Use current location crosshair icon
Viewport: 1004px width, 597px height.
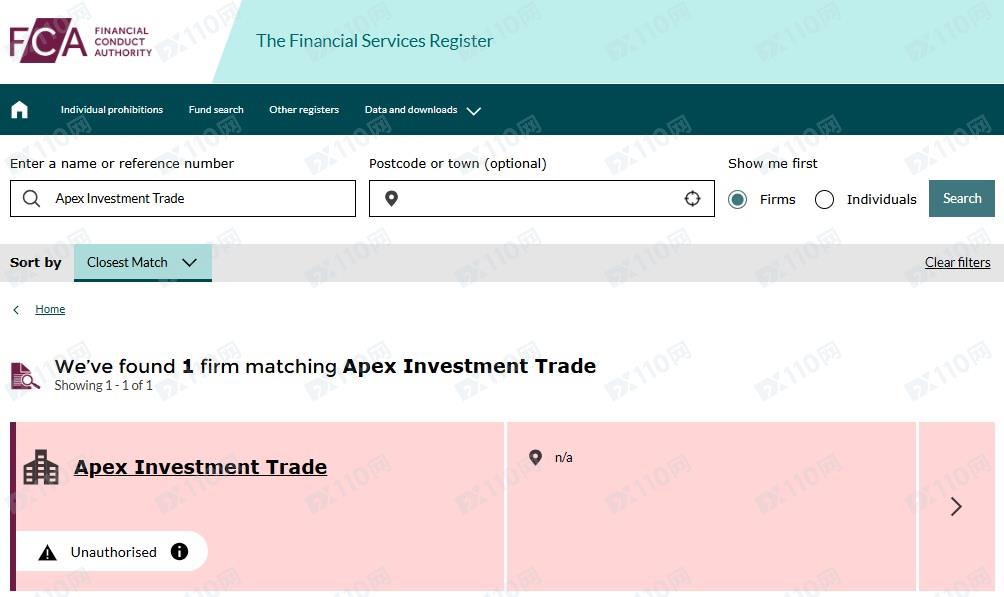pos(692,199)
